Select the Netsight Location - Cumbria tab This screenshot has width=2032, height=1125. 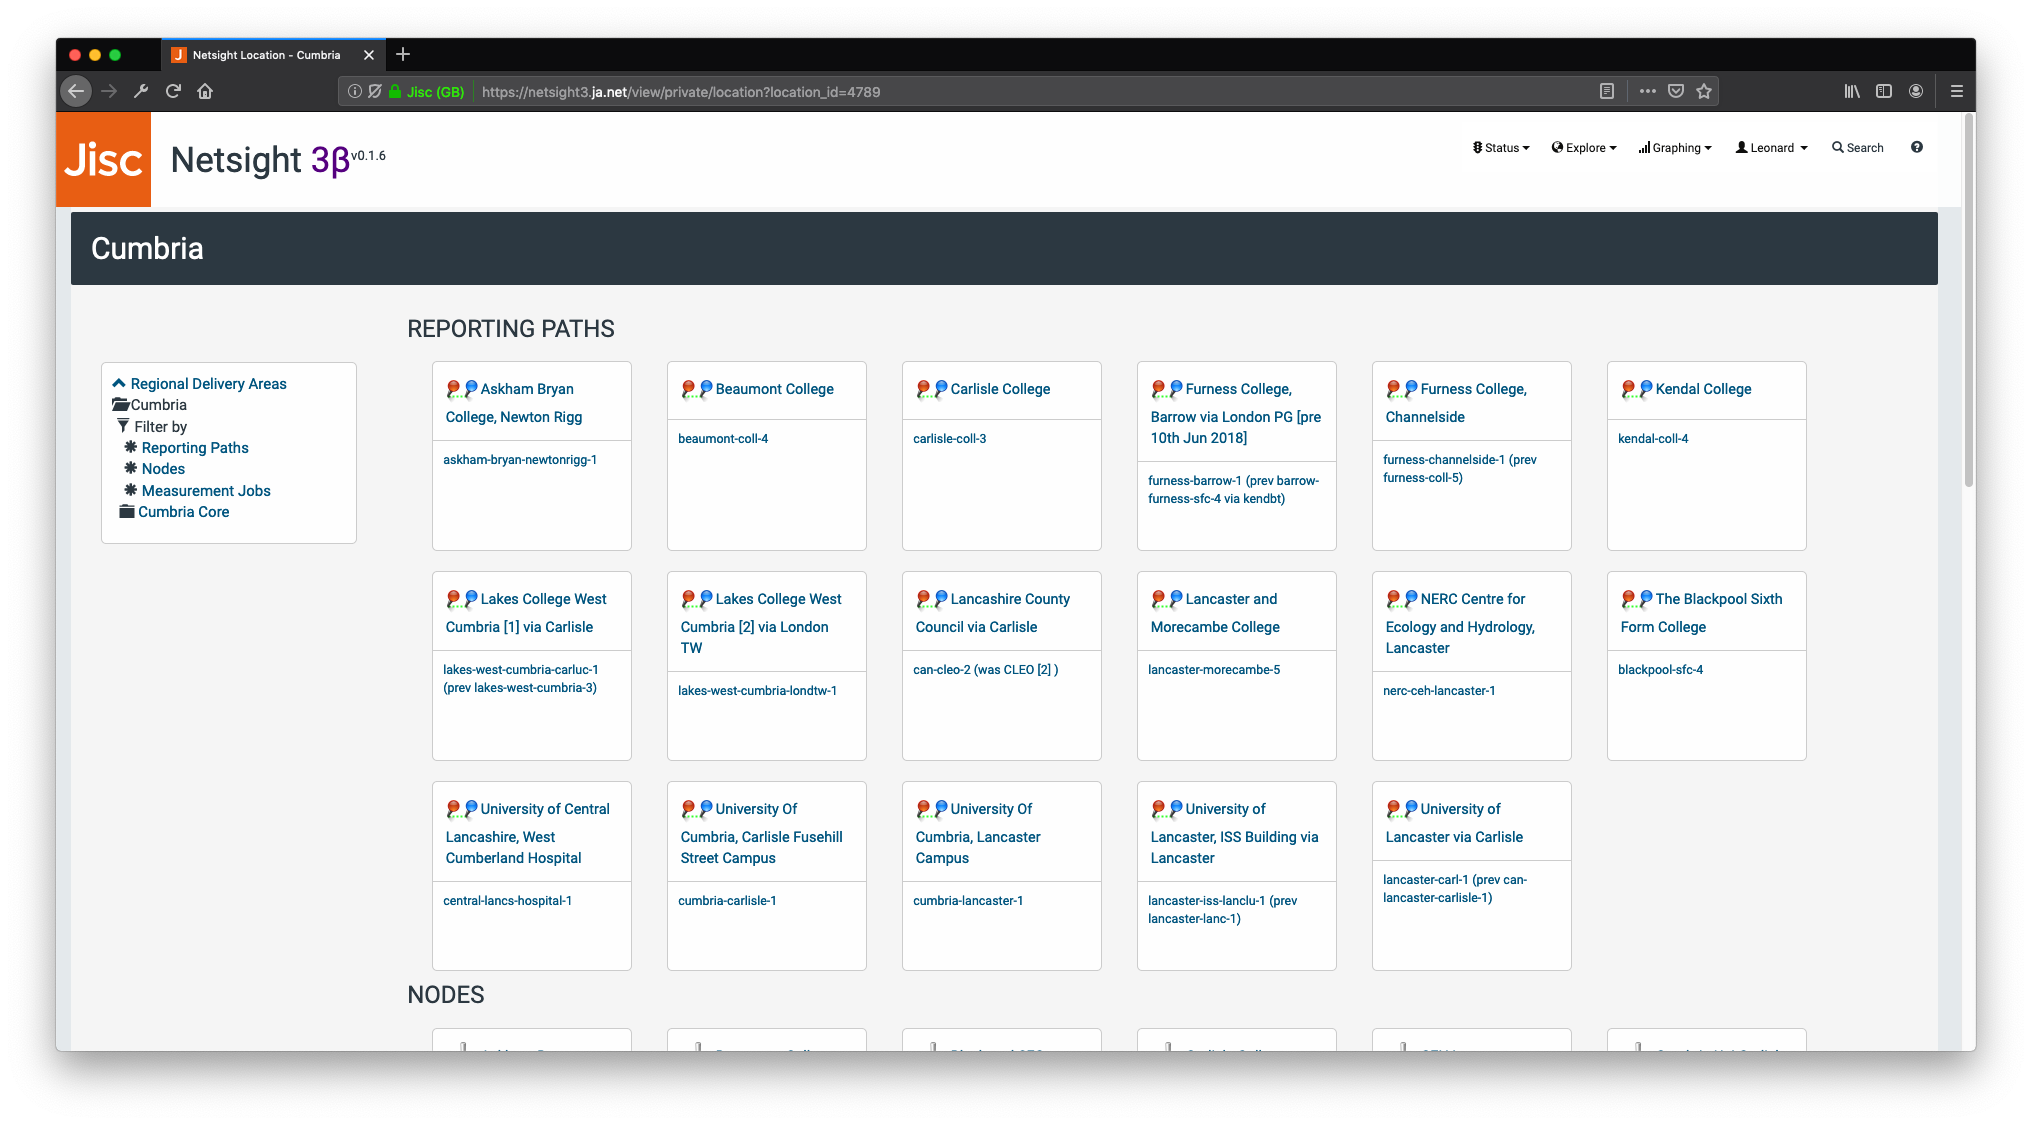tap(272, 55)
